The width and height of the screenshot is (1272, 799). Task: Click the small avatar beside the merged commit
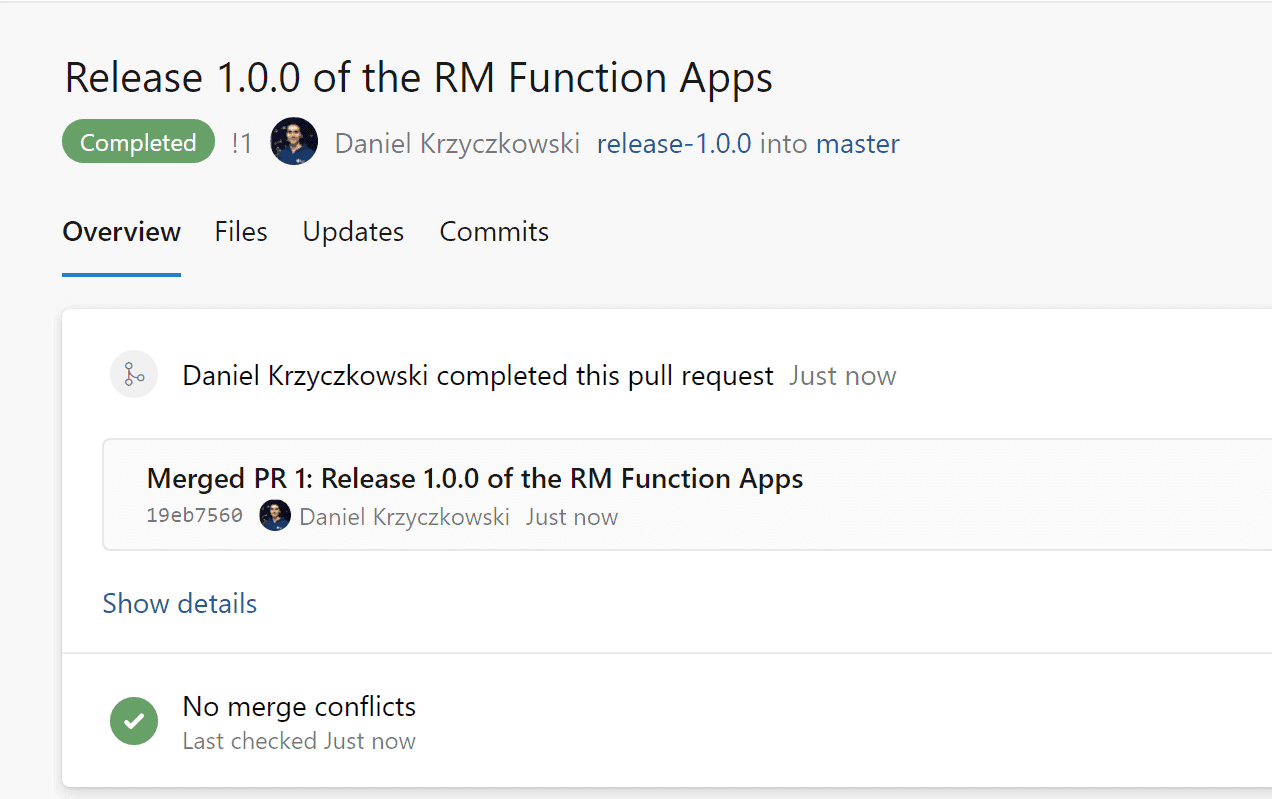(x=274, y=515)
